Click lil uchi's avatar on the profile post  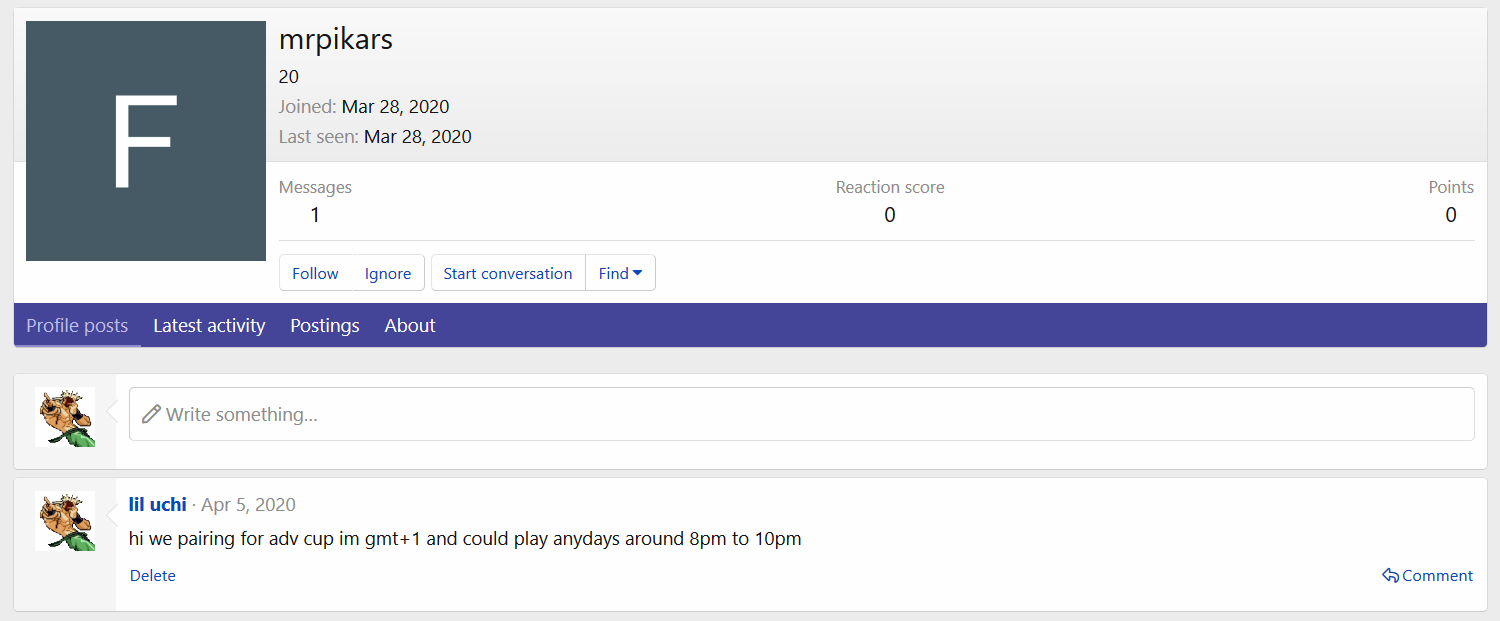tap(65, 521)
